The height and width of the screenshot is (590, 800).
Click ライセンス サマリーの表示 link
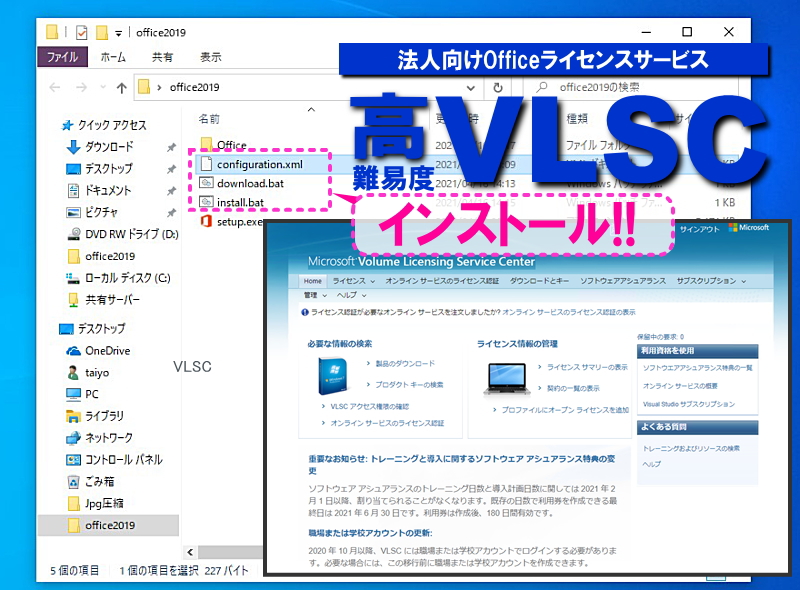(x=587, y=367)
